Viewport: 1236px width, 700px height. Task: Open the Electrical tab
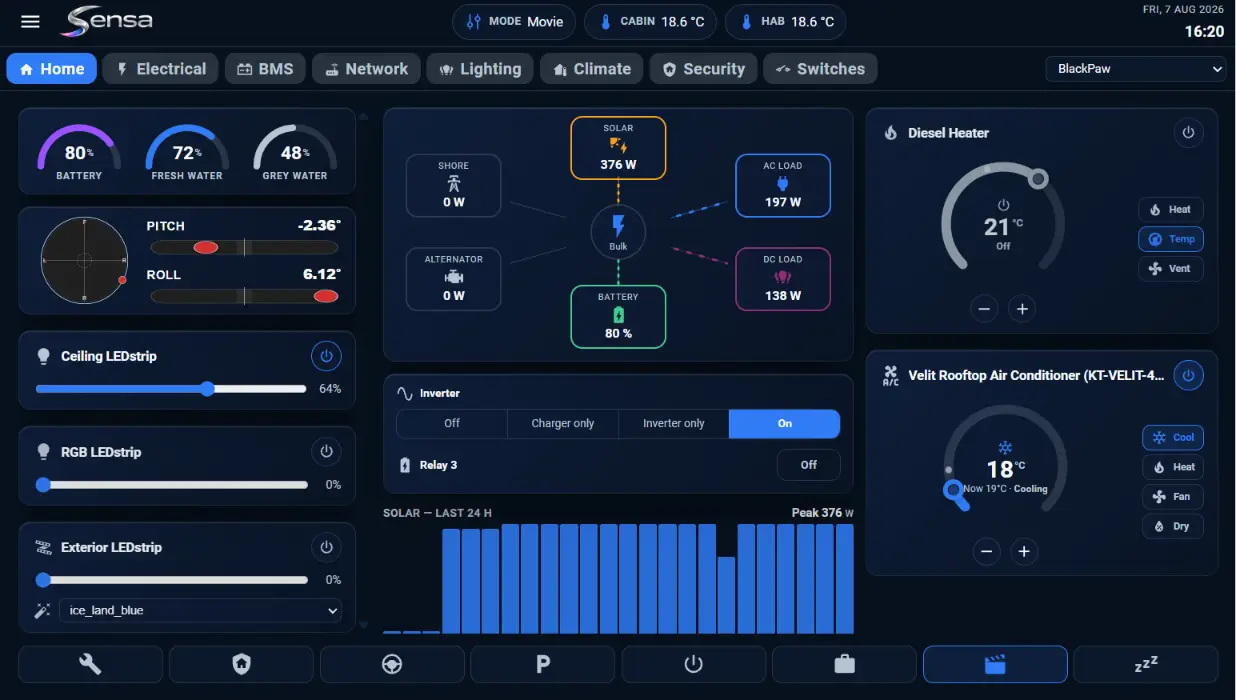161,69
